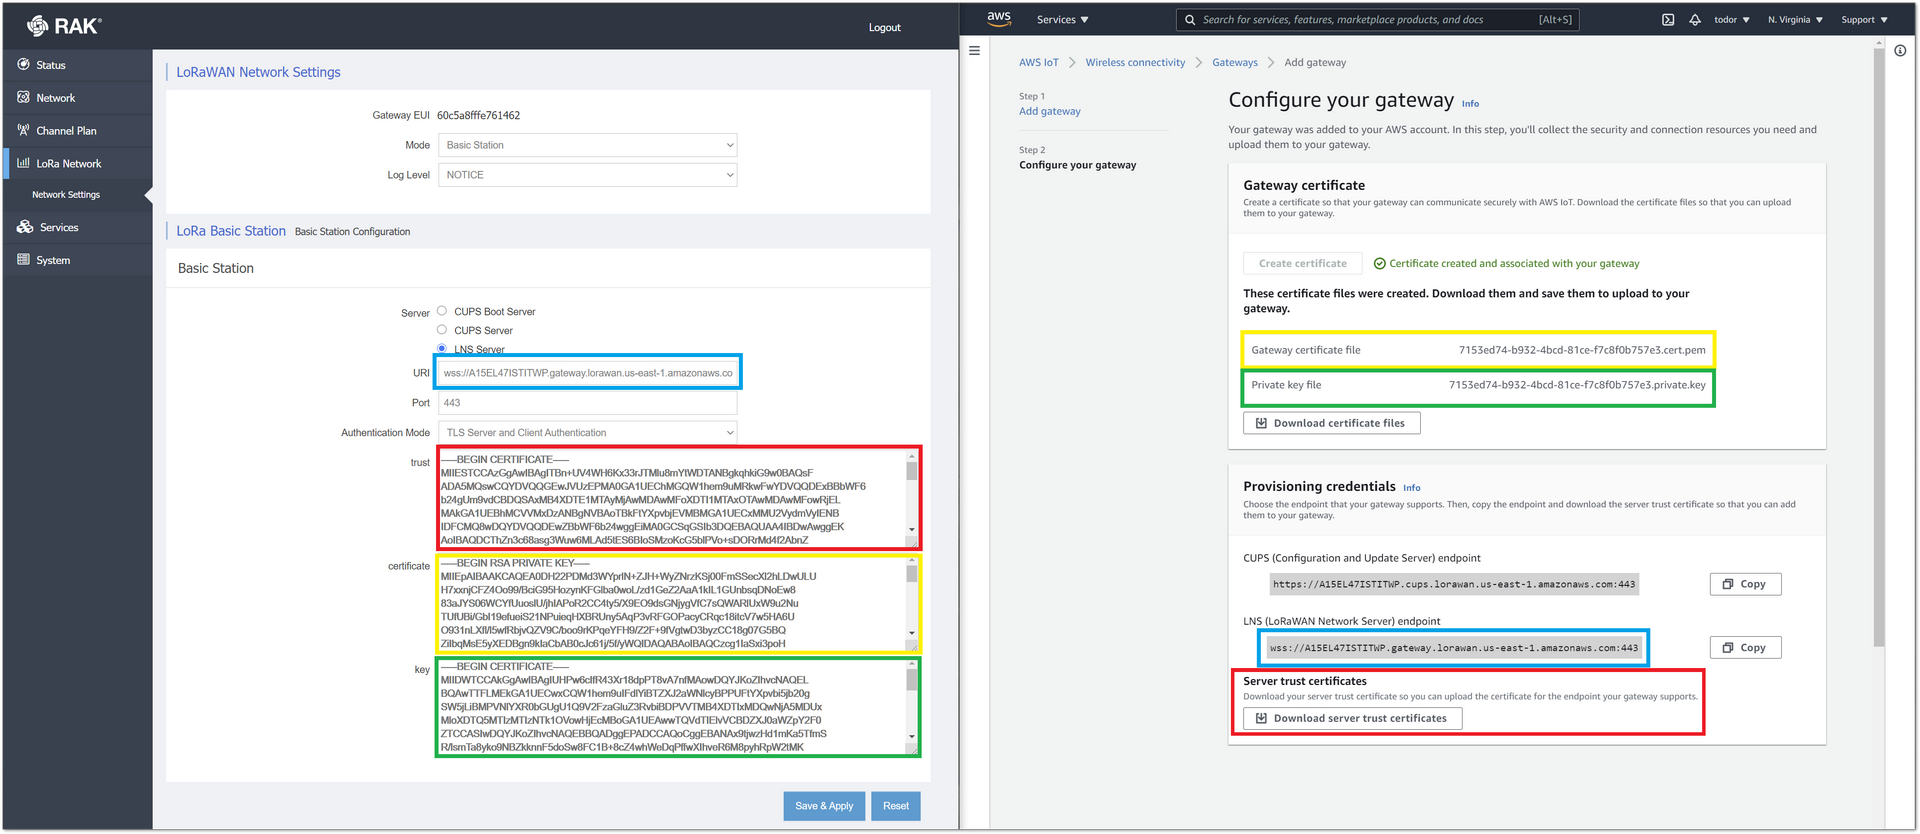Open the todor account dropdown
This screenshot has width=1920, height=834.
1732,19
